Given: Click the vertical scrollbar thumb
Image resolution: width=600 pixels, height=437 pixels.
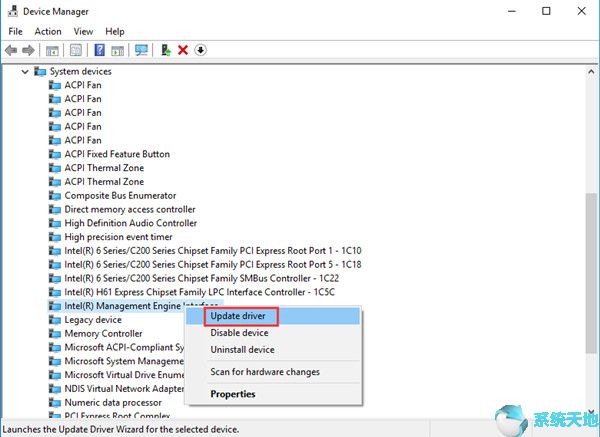Looking at the screenshot, I should click(591, 273).
